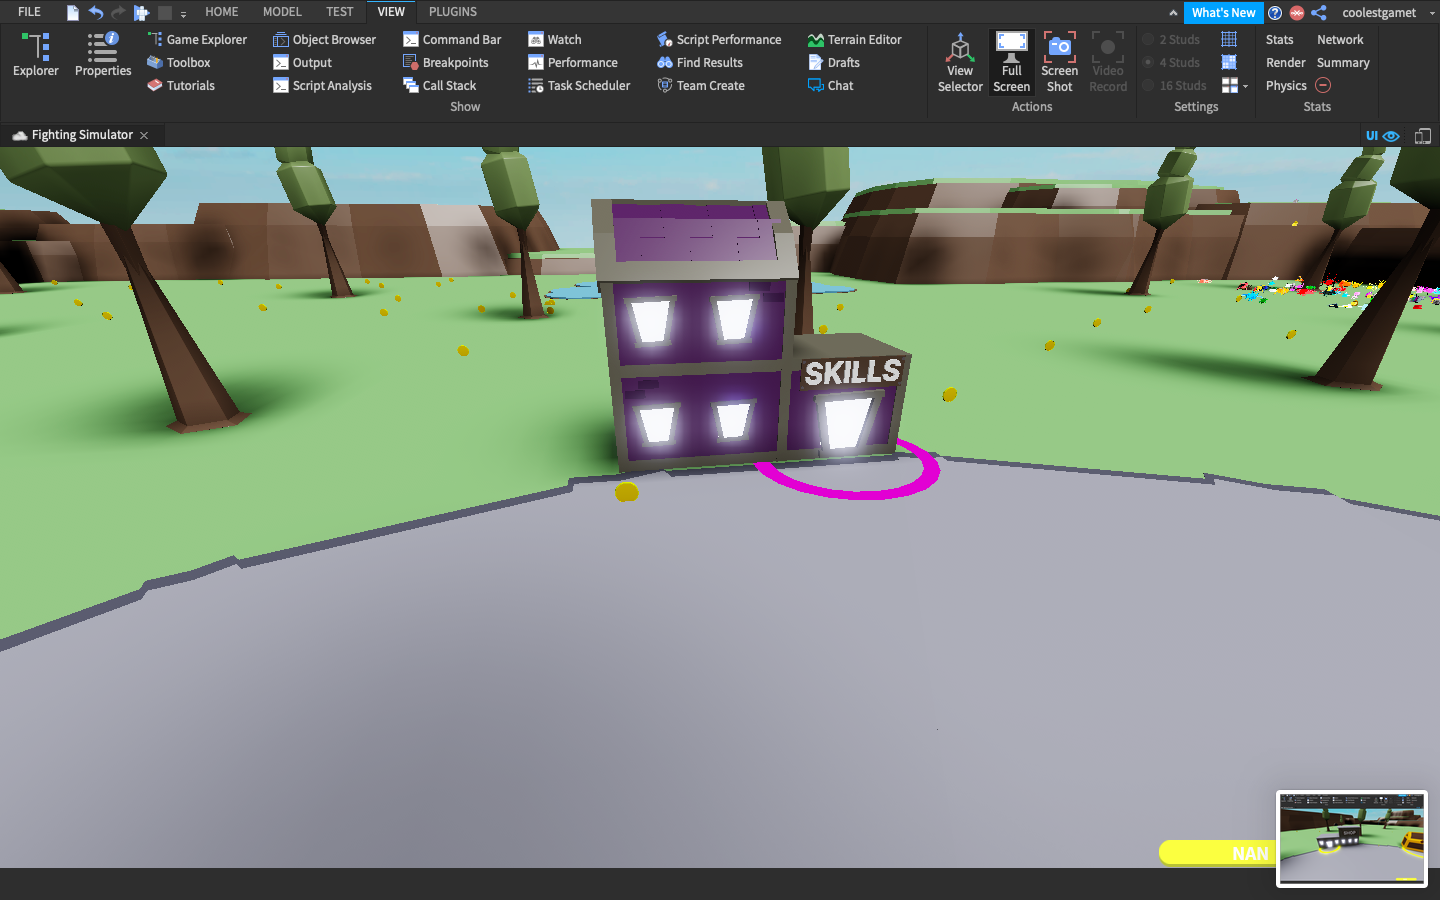Open Script Performance window
Screen dimensions: 1440x900
pos(719,39)
